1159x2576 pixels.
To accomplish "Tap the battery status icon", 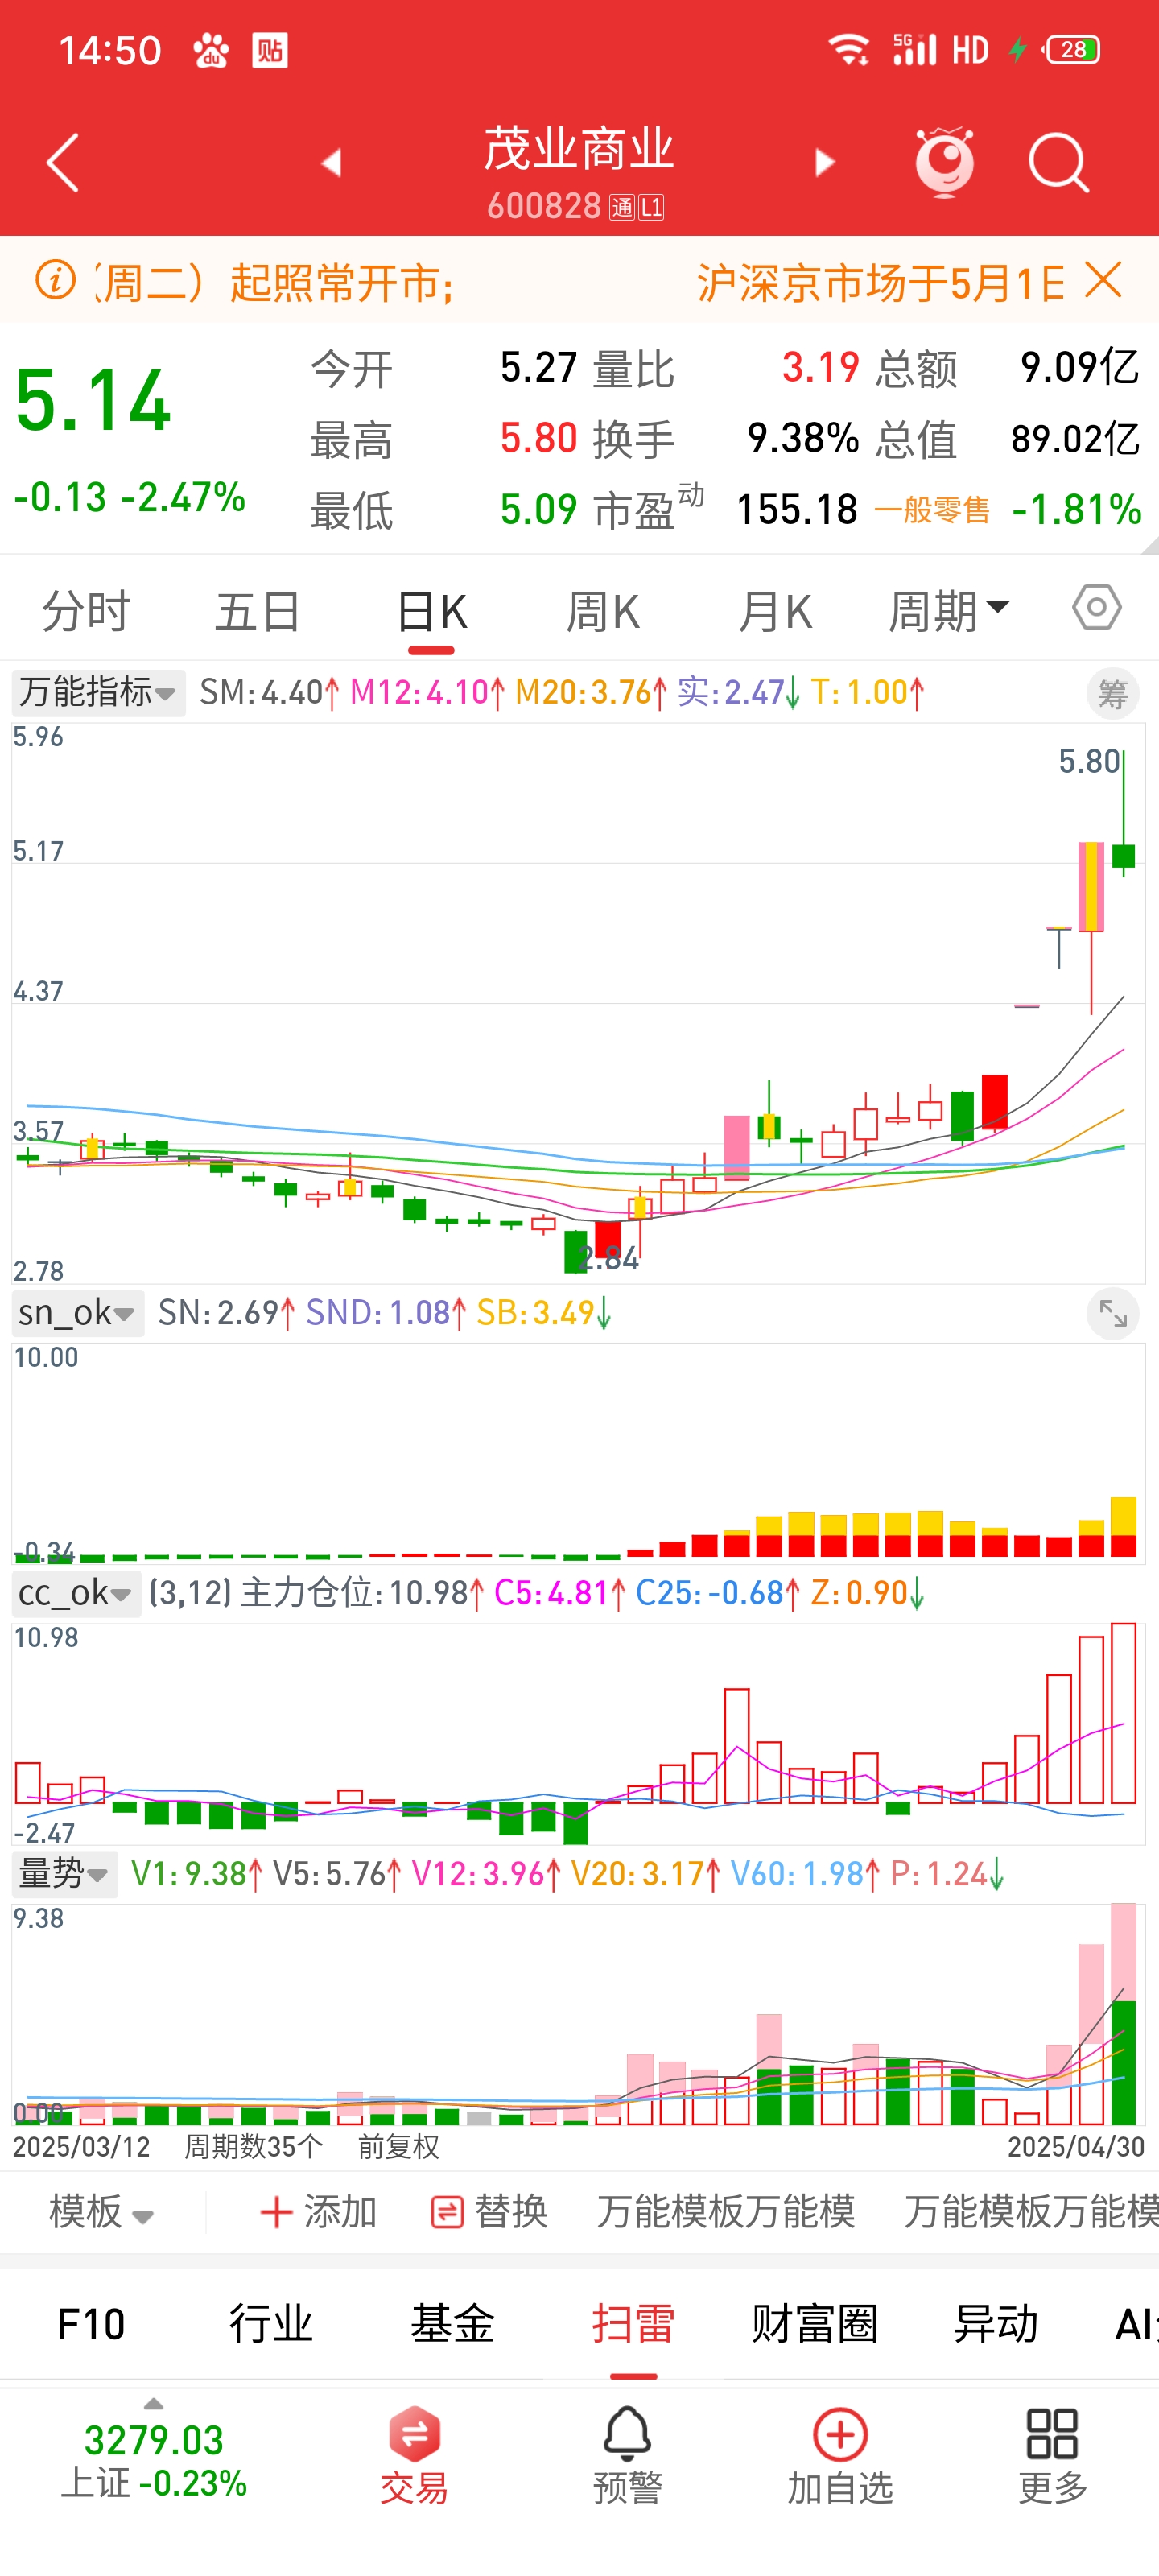I will tap(1070, 50).
